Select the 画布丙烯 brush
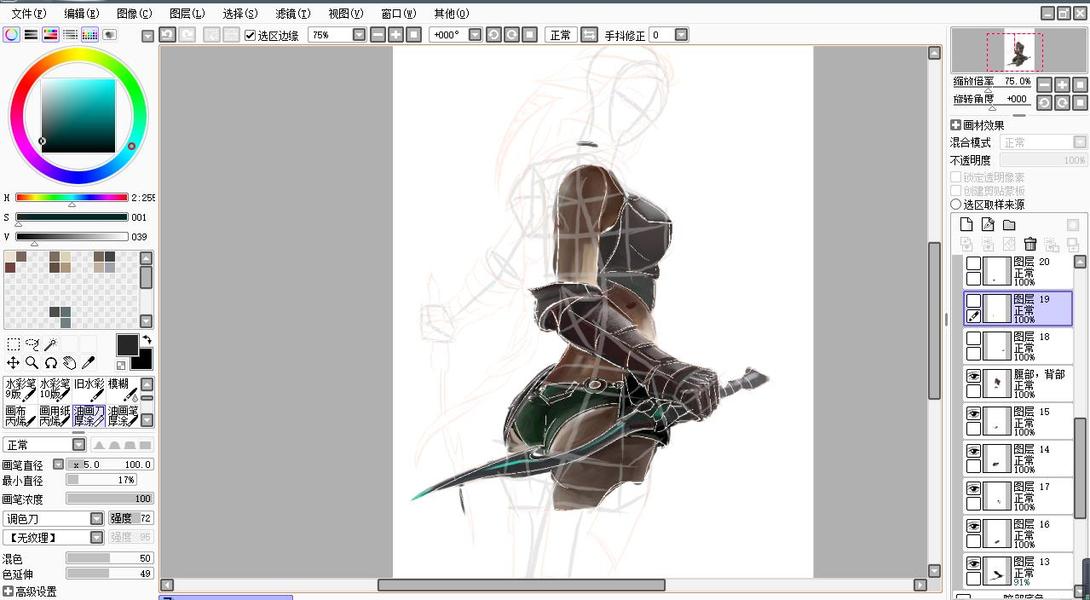1090x600 pixels. tap(19, 416)
